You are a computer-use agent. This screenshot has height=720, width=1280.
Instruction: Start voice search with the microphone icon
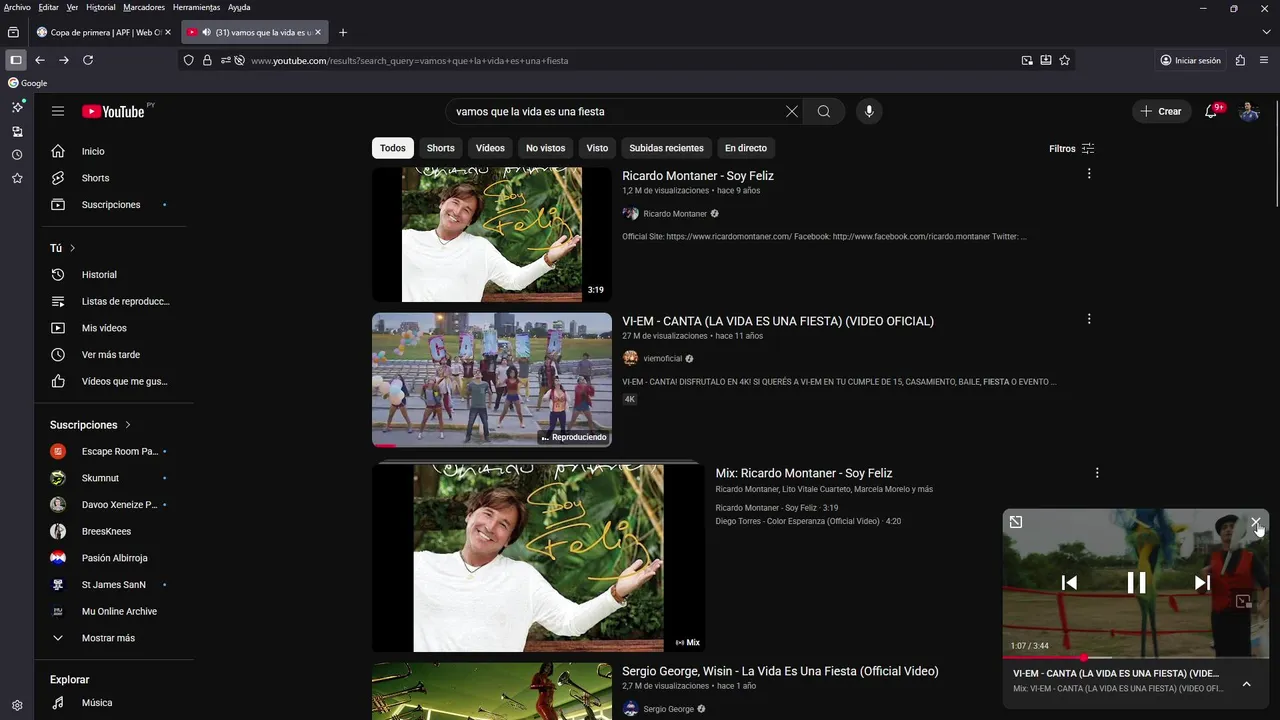coord(869,111)
